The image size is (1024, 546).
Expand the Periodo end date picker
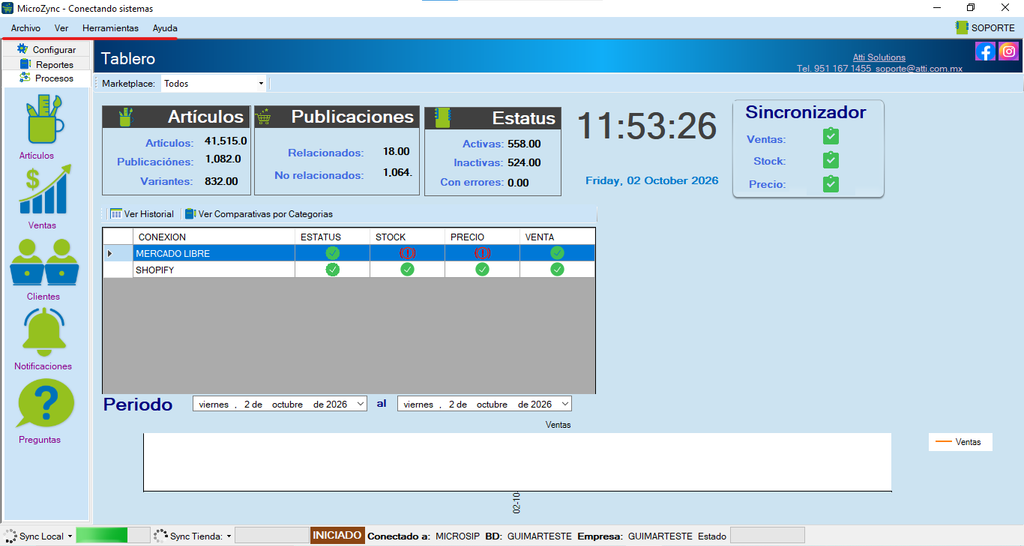(x=565, y=404)
